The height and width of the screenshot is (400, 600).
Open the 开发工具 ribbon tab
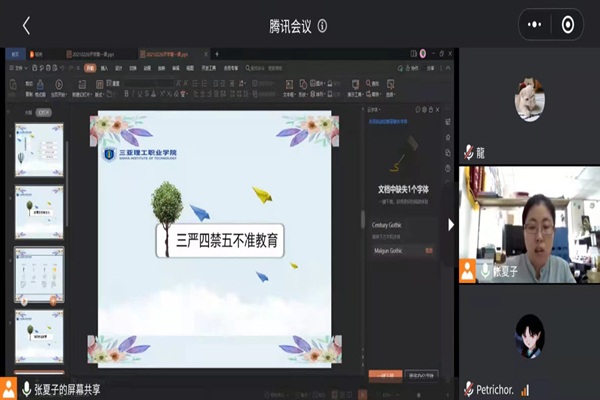(209, 68)
